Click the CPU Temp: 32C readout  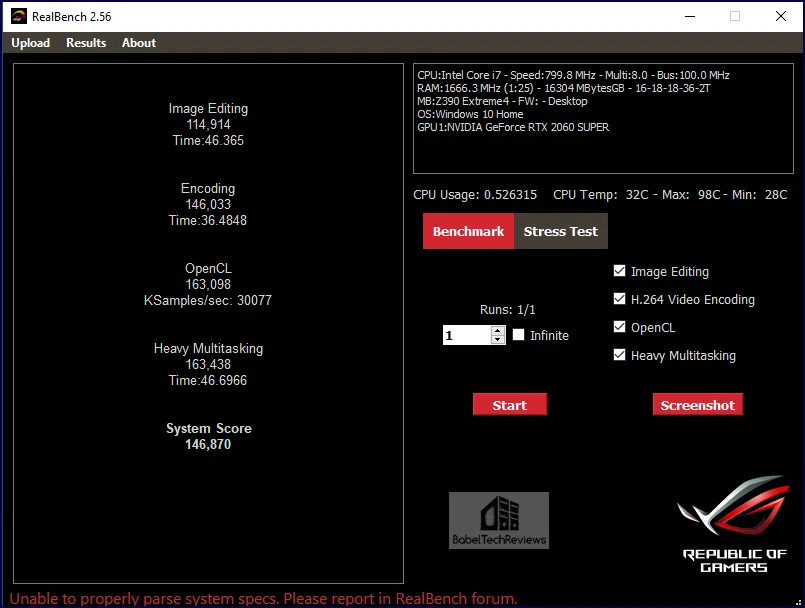600,195
